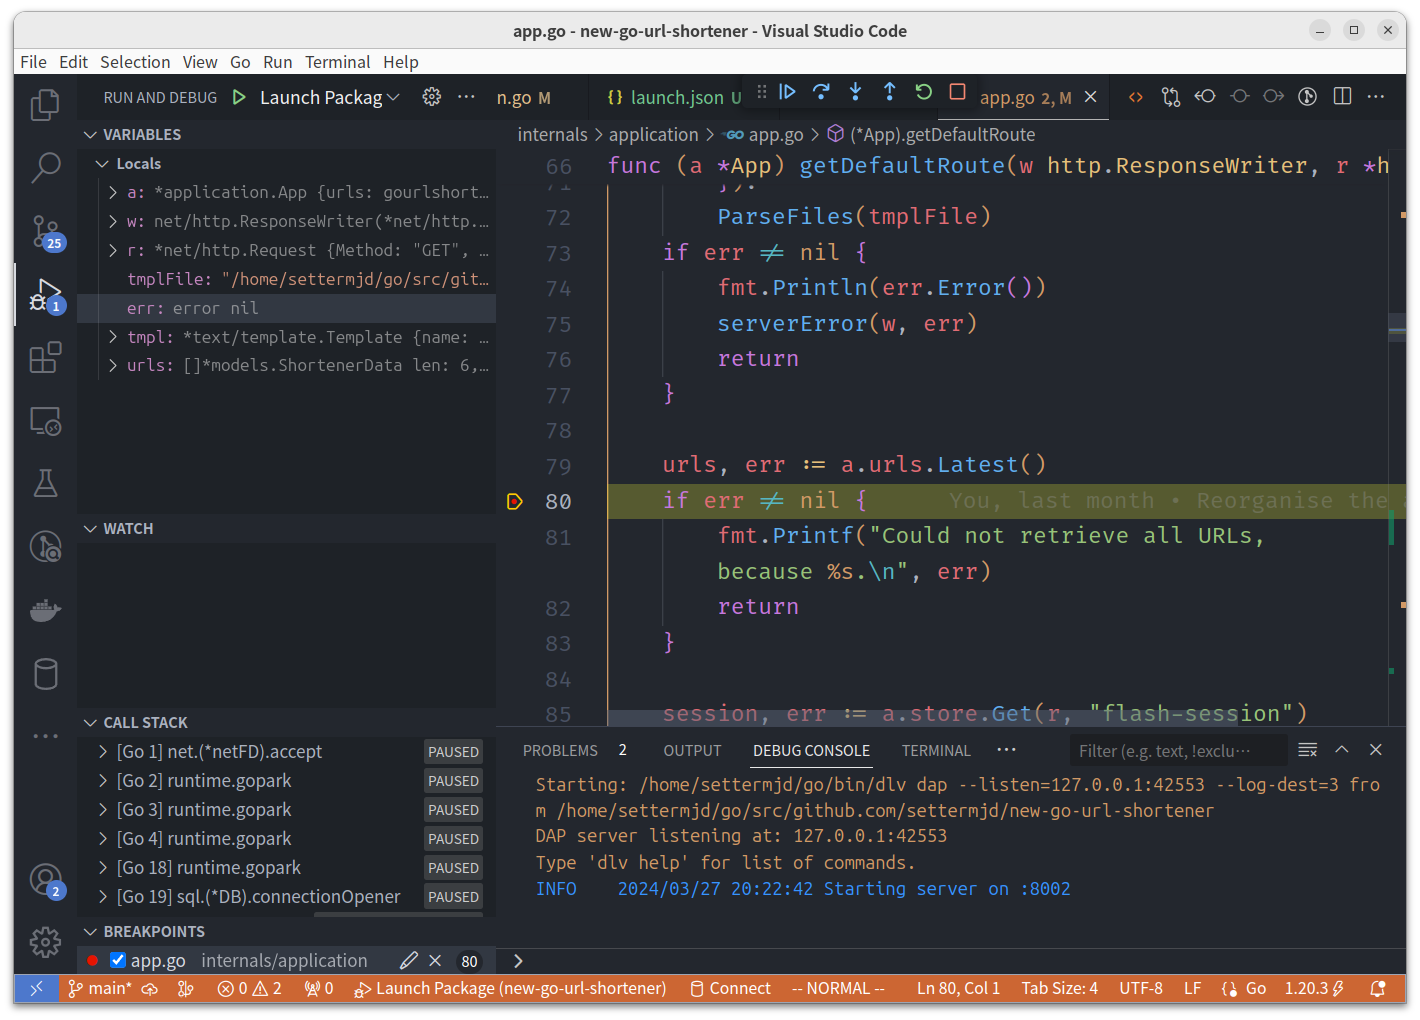This screenshot has height=1020, width=1420.
Task: Select the Docker icon in the Activity Bar
Action: [x=45, y=610]
